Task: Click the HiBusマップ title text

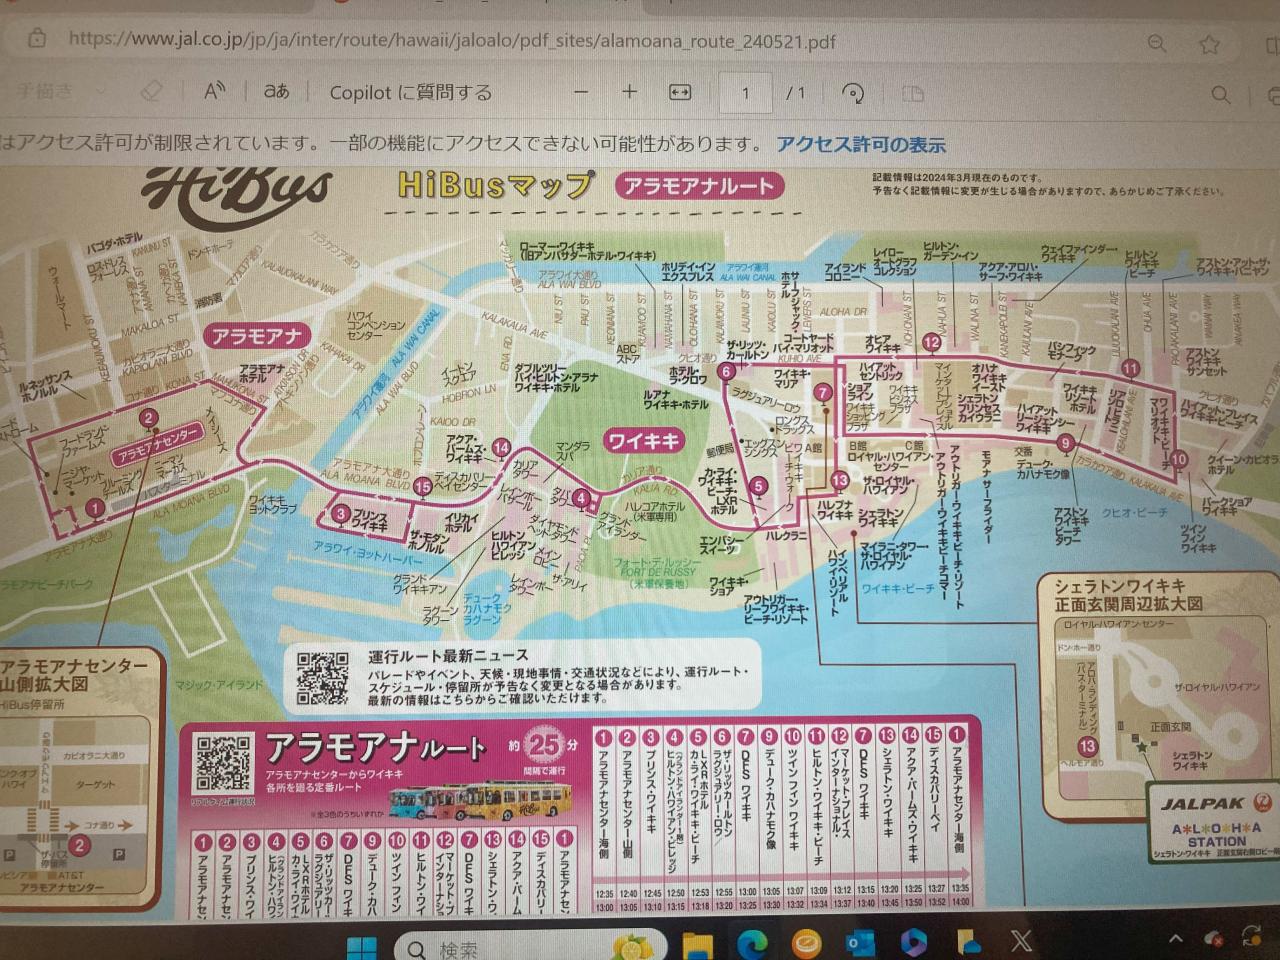Action: pos(495,185)
